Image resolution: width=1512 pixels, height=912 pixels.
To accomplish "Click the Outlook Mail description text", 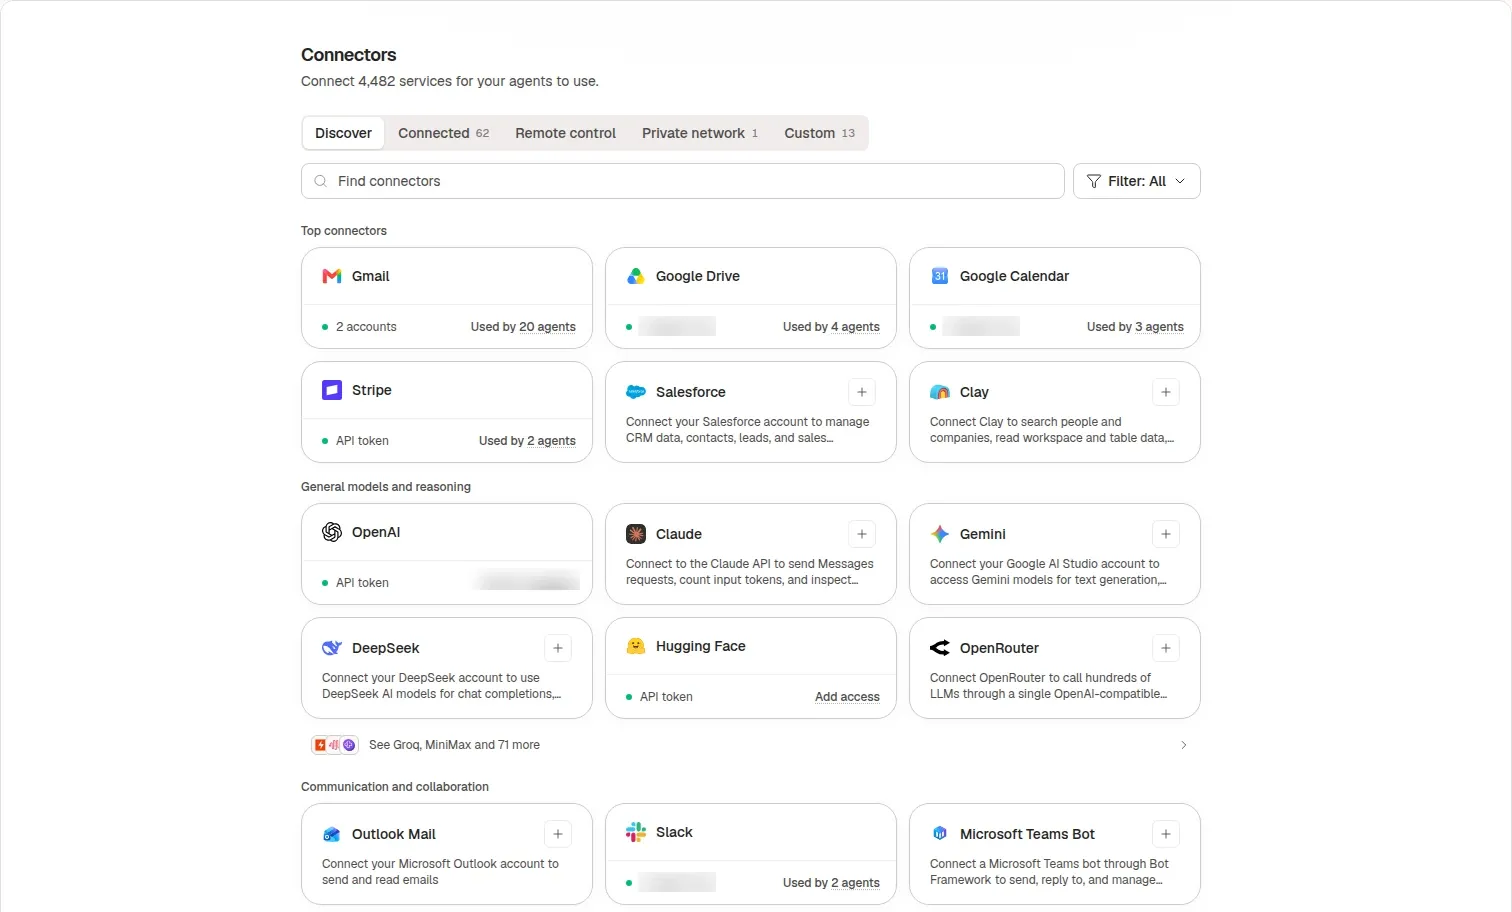I will pos(440,872).
